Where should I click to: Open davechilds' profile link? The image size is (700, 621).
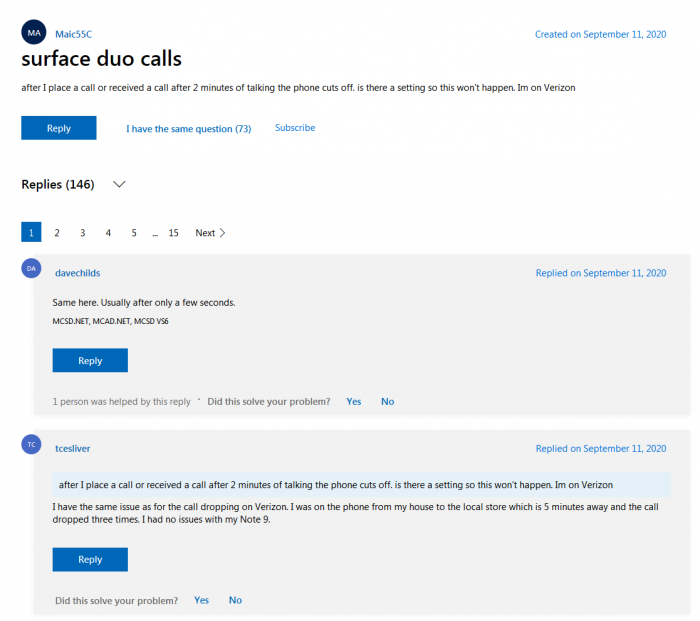[x=77, y=273]
